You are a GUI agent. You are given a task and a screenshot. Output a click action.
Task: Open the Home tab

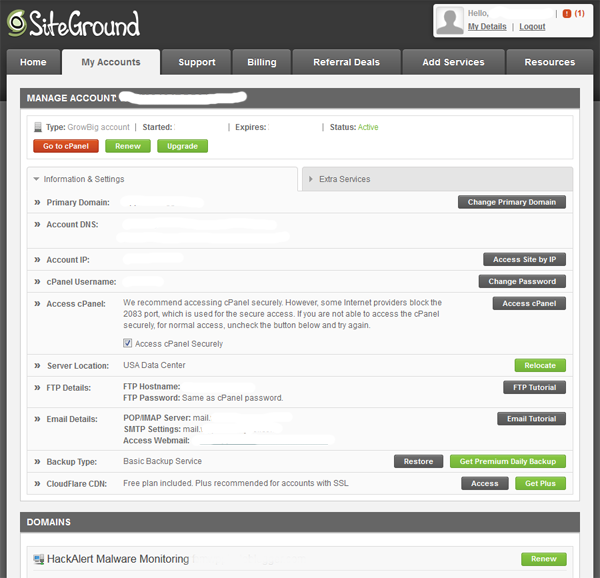pyautogui.click(x=33, y=62)
